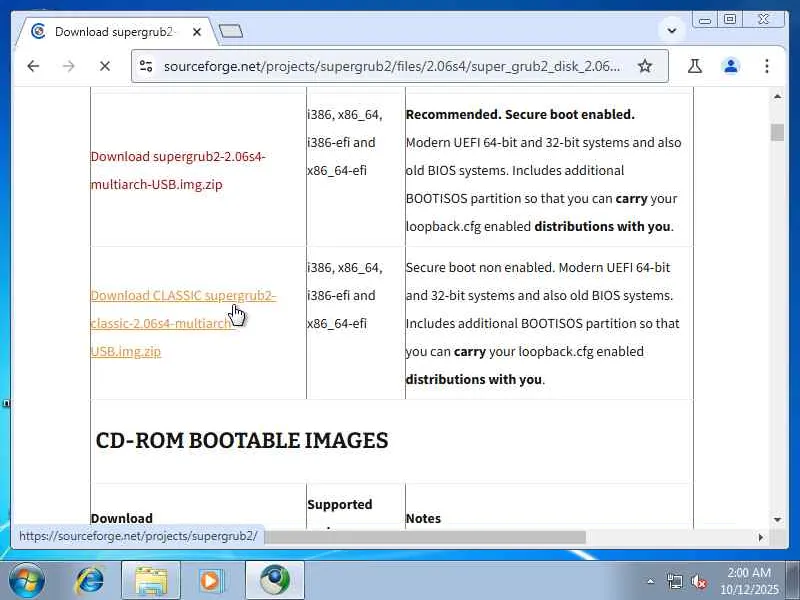800x600 pixels.
Task: Click the horizontal scrollbar right arrow
Action: point(760,537)
